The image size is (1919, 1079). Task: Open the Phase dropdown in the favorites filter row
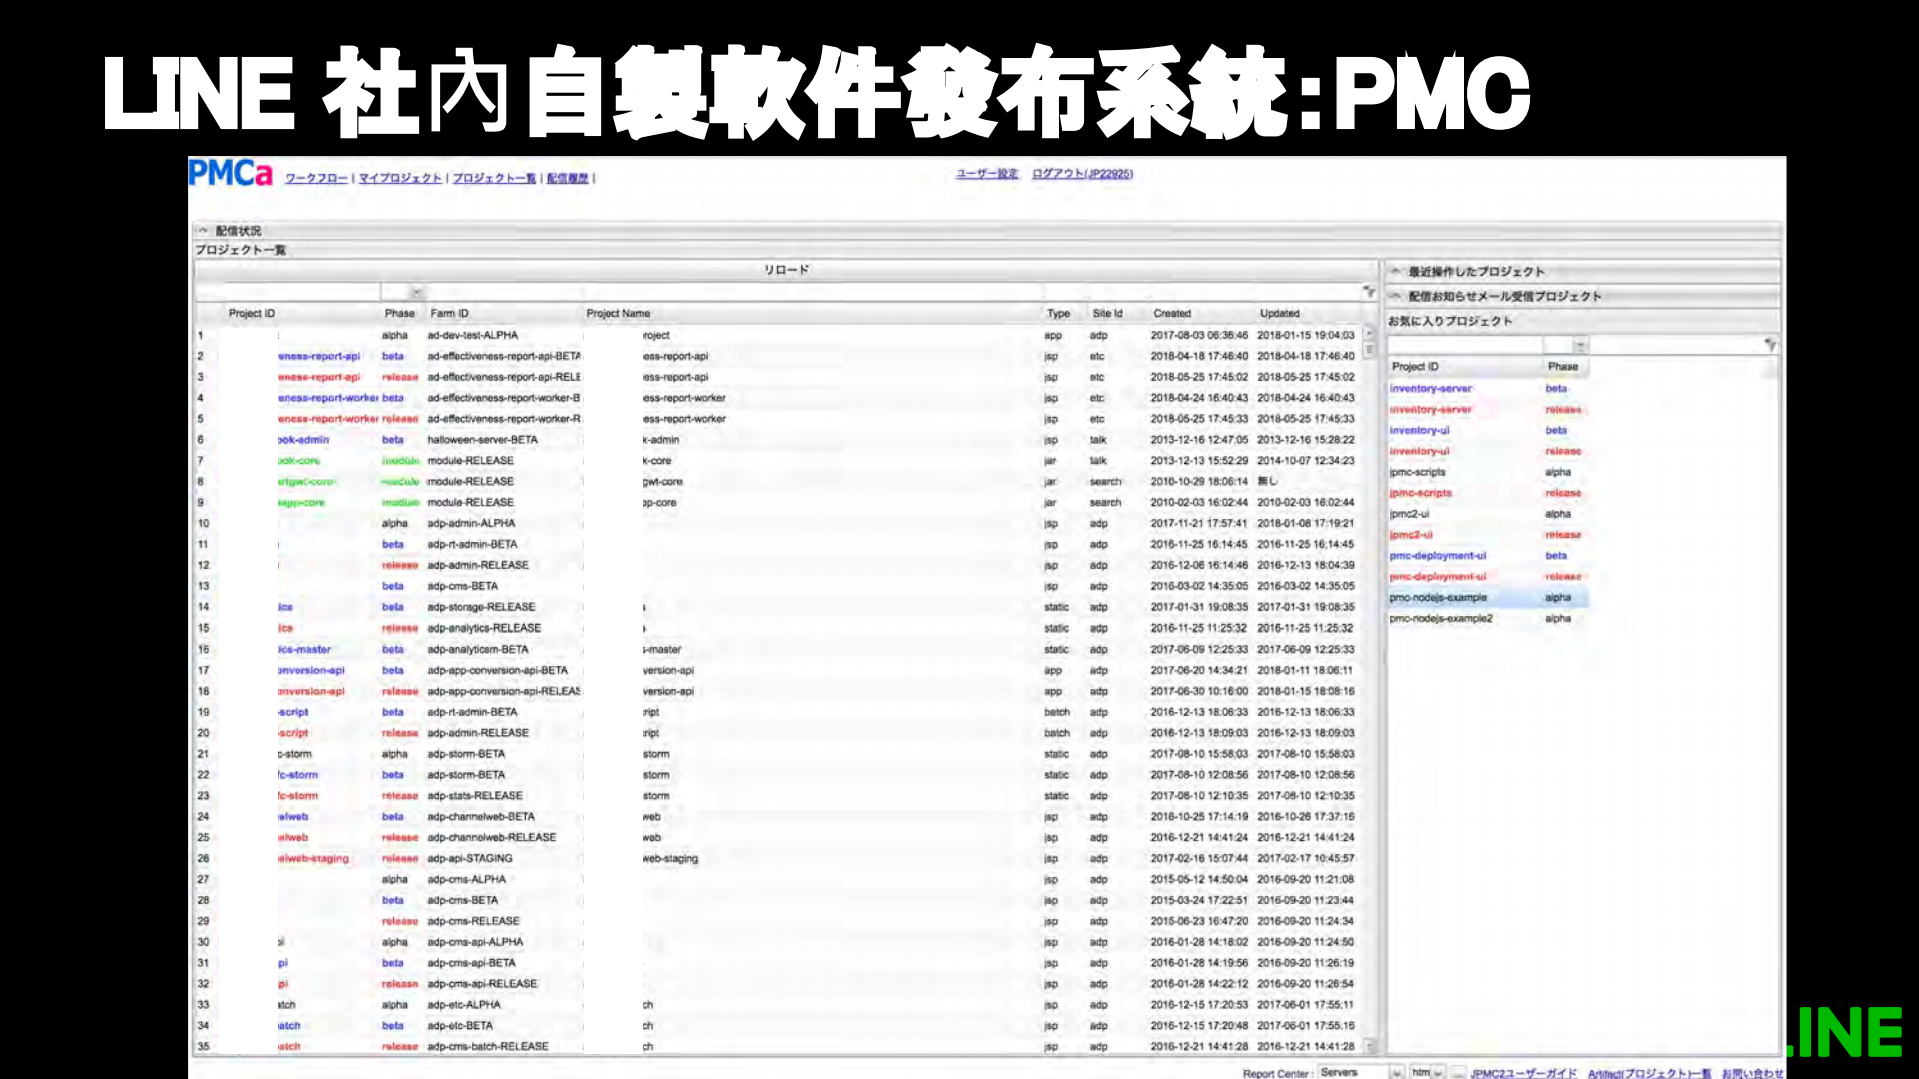tap(1580, 346)
